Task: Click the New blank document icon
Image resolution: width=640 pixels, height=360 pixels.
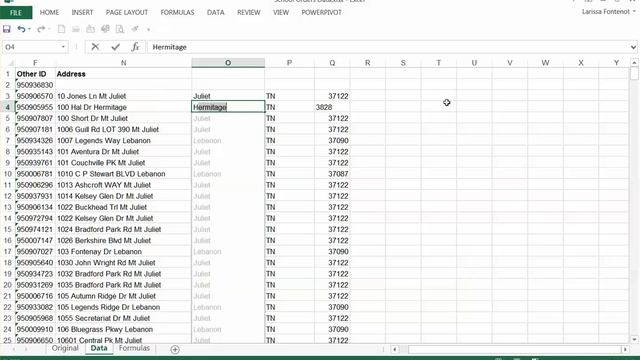Action: [61, 29]
